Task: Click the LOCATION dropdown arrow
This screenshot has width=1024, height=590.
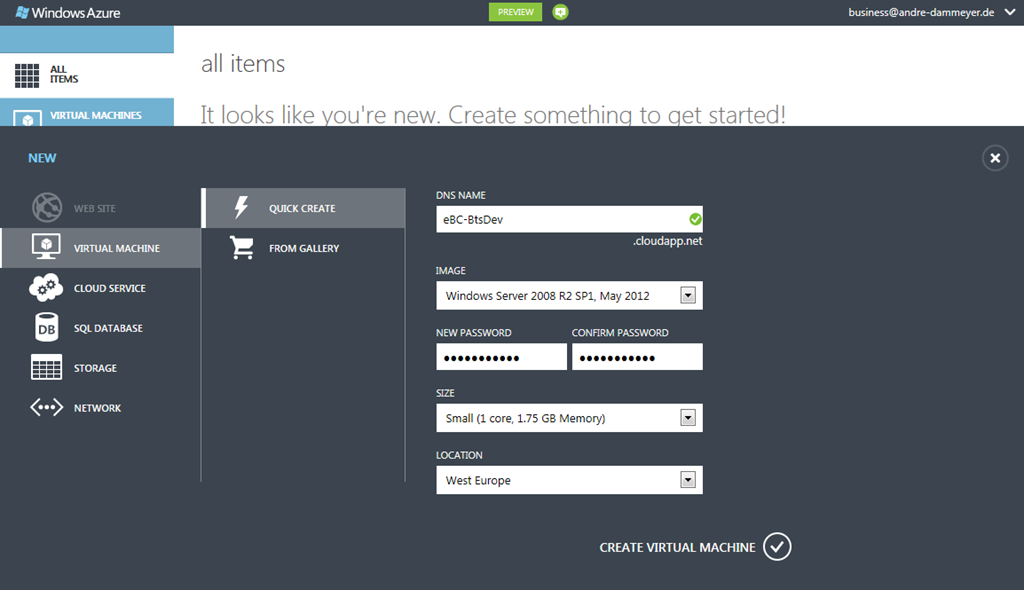Action: [x=688, y=480]
